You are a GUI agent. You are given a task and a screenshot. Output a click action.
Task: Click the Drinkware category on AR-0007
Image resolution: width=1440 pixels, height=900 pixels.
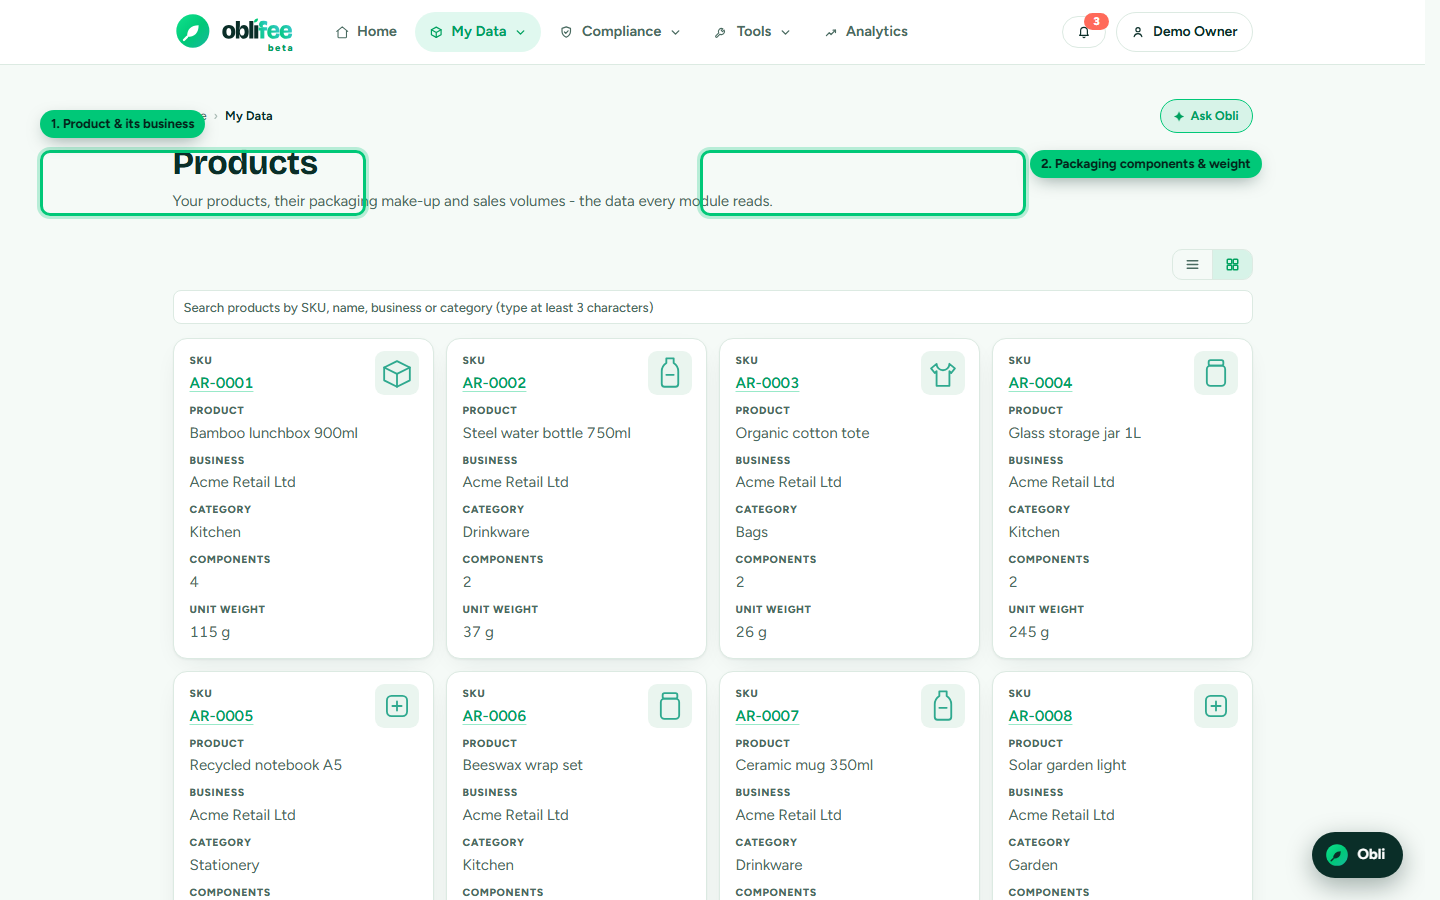(769, 865)
